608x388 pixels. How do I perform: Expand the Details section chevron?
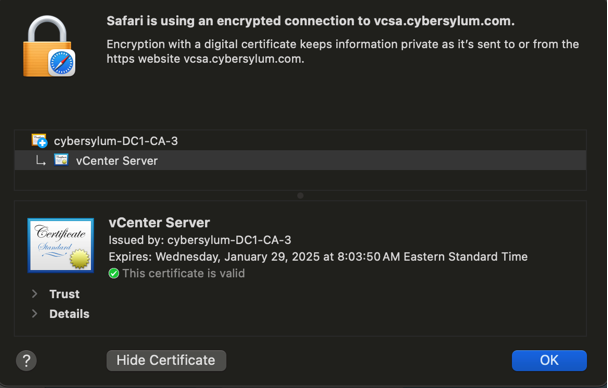click(x=35, y=313)
